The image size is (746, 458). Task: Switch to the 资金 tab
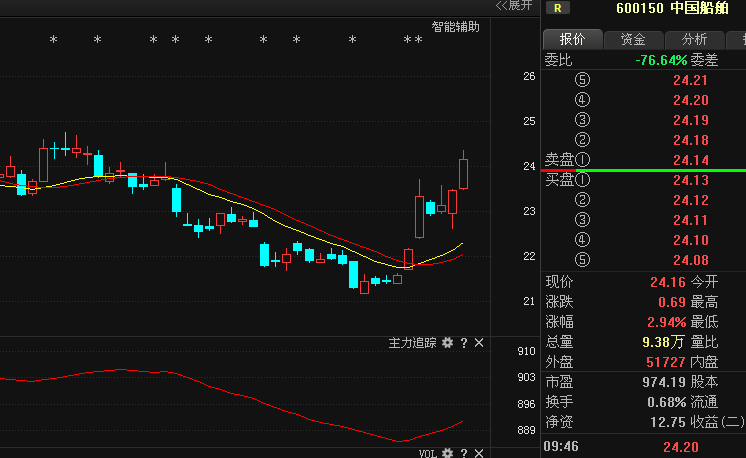pyautogui.click(x=633, y=39)
